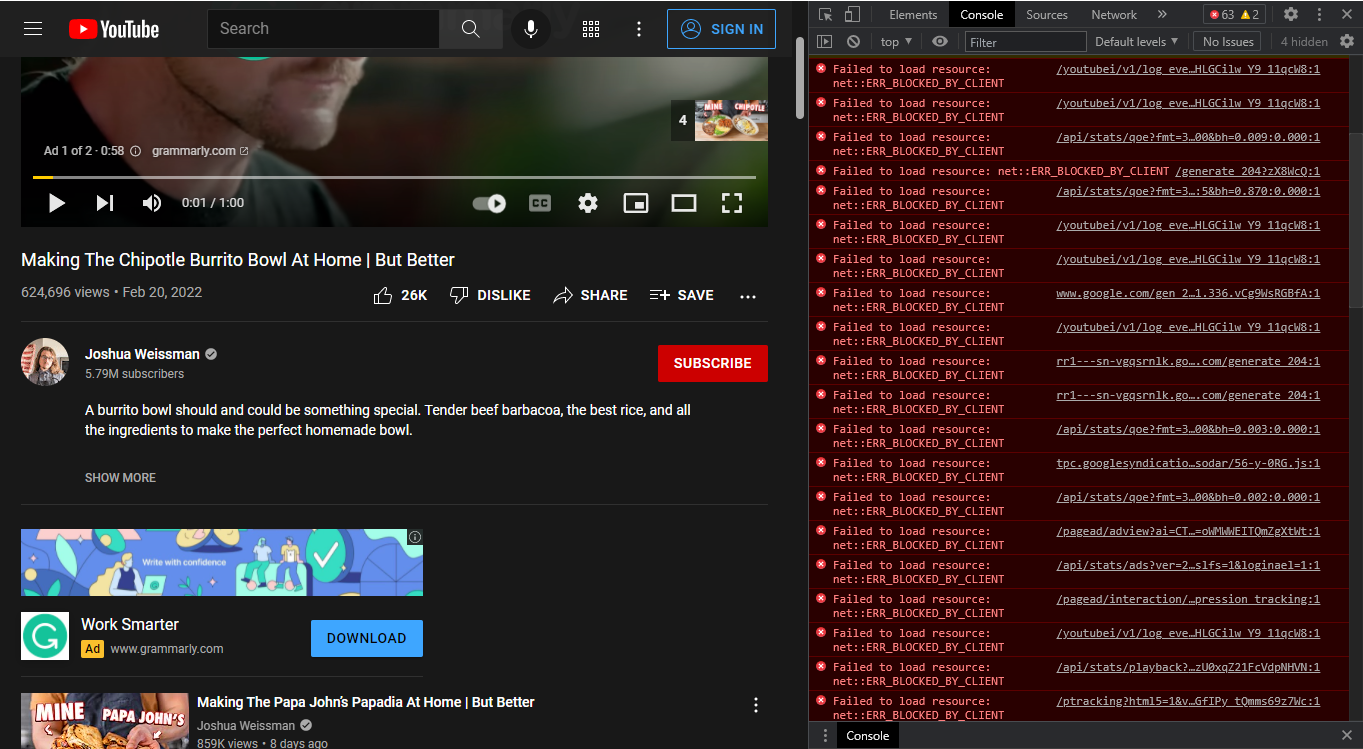Click the 63 errors counter

pyautogui.click(x=1222, y=14)
